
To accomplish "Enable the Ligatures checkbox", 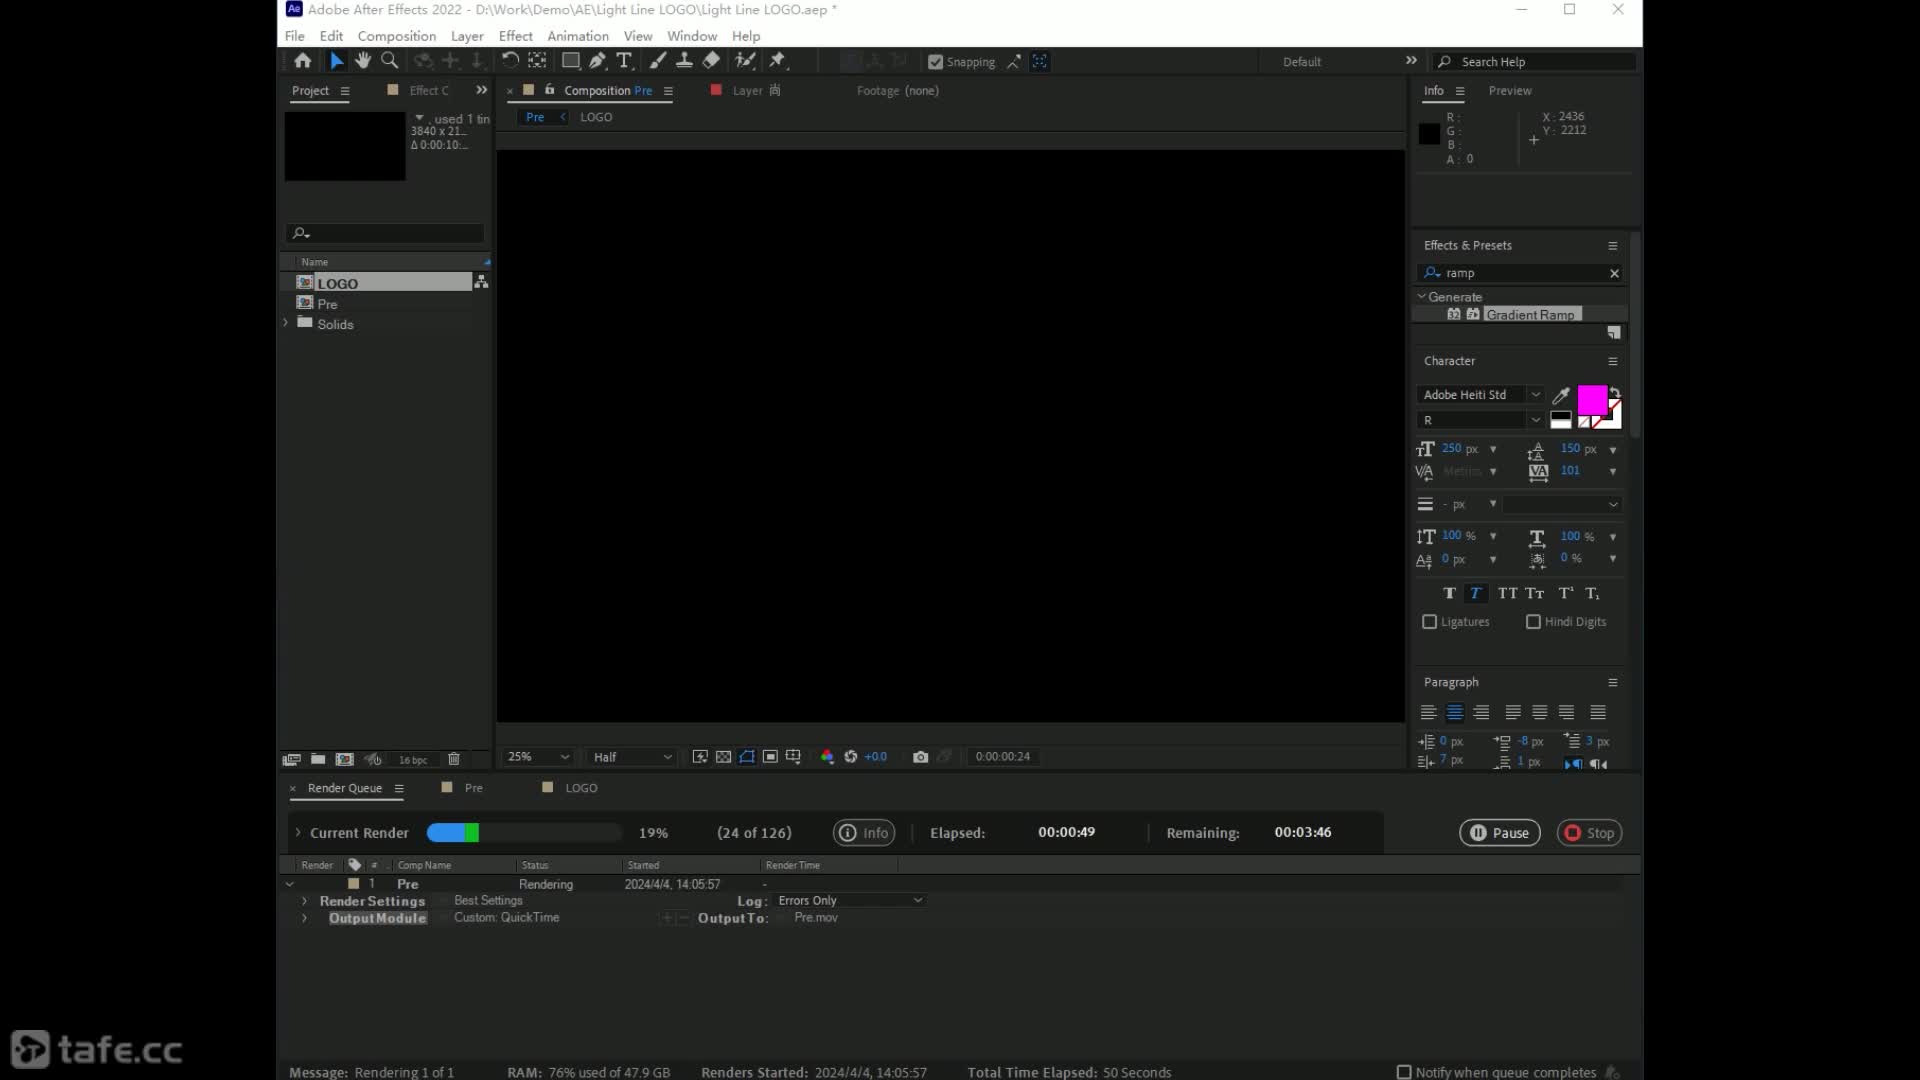I will [x=1430, y=622].
